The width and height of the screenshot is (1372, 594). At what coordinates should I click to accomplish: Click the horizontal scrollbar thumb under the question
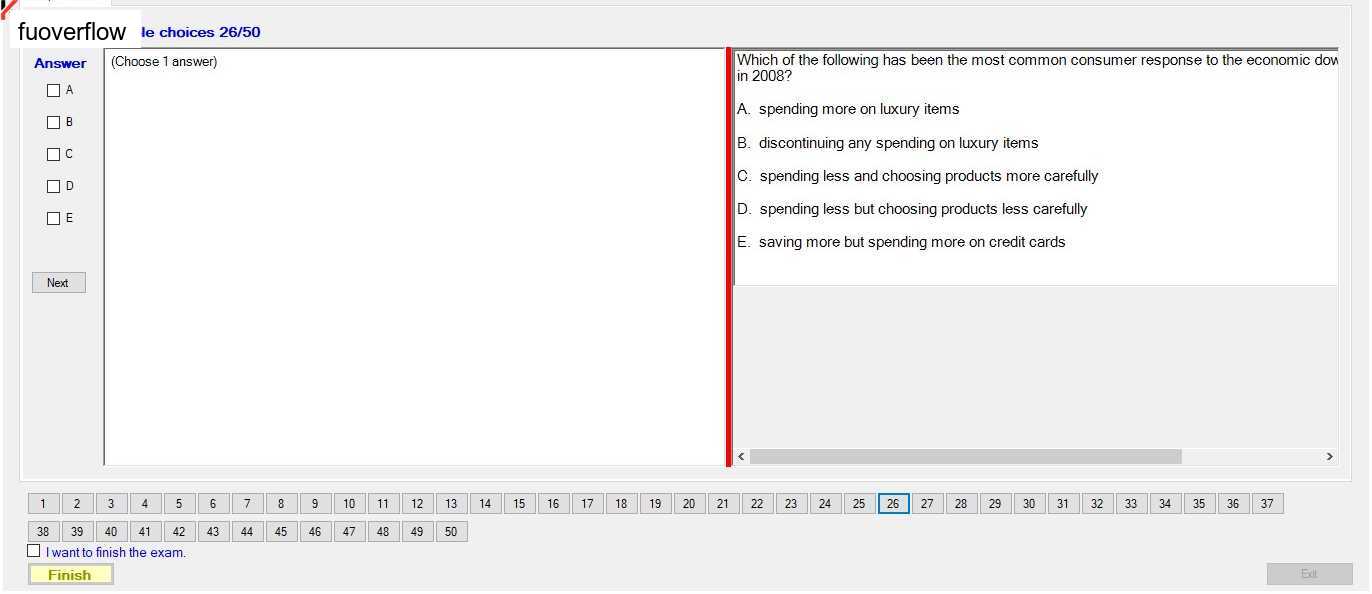(965, 456)
